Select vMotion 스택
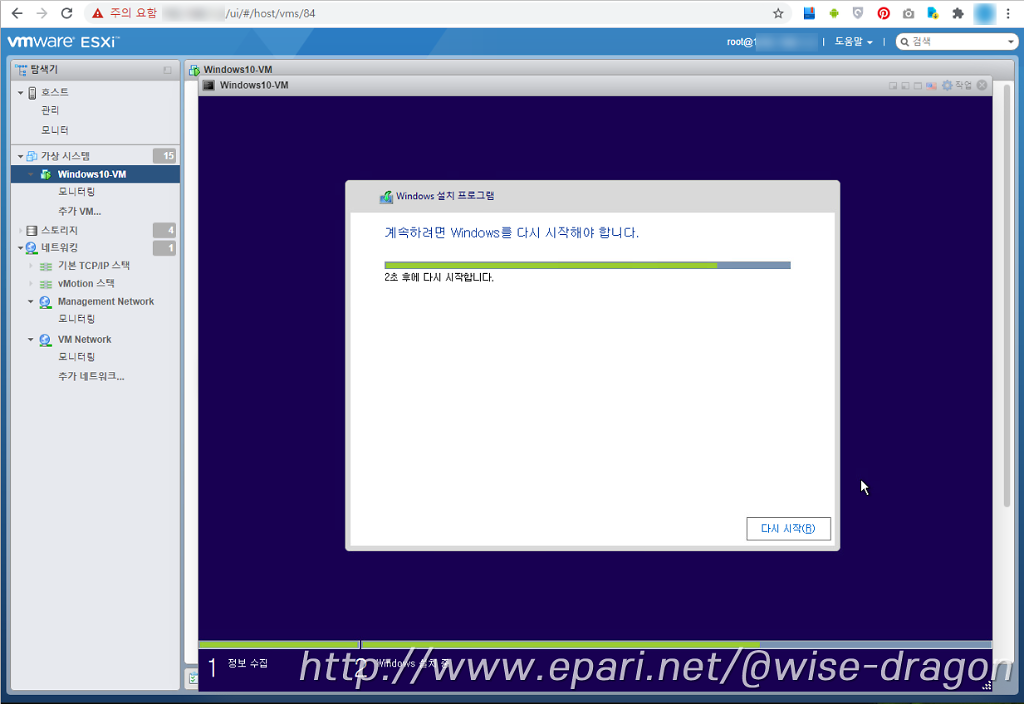1024x704 pixels. tap(86, 284)
